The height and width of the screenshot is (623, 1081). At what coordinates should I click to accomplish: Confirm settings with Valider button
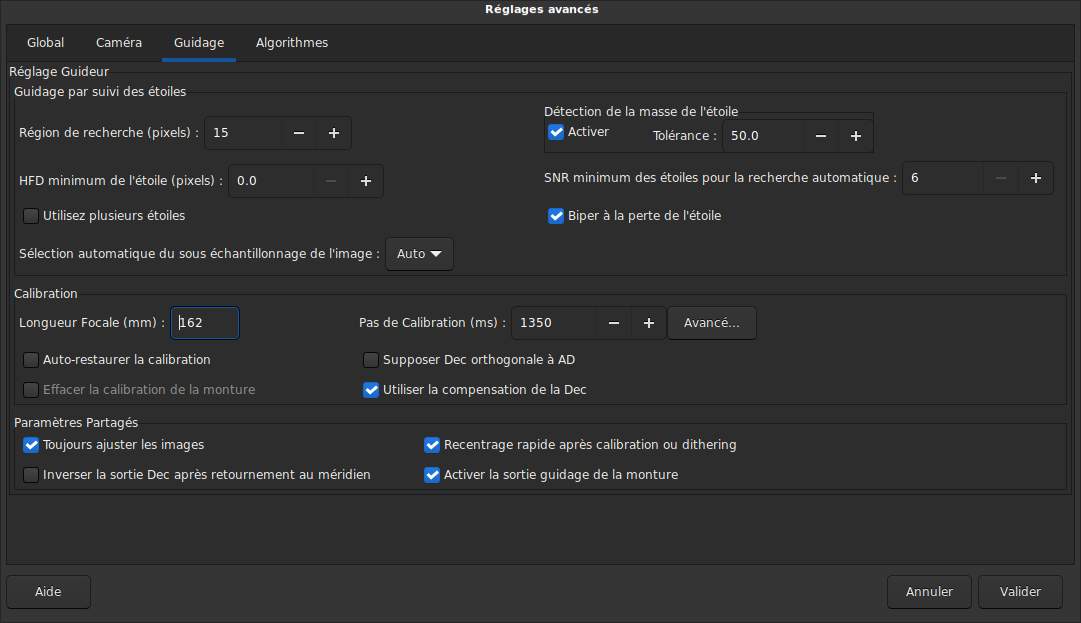pyautogui.click(x=1020, y=591)
